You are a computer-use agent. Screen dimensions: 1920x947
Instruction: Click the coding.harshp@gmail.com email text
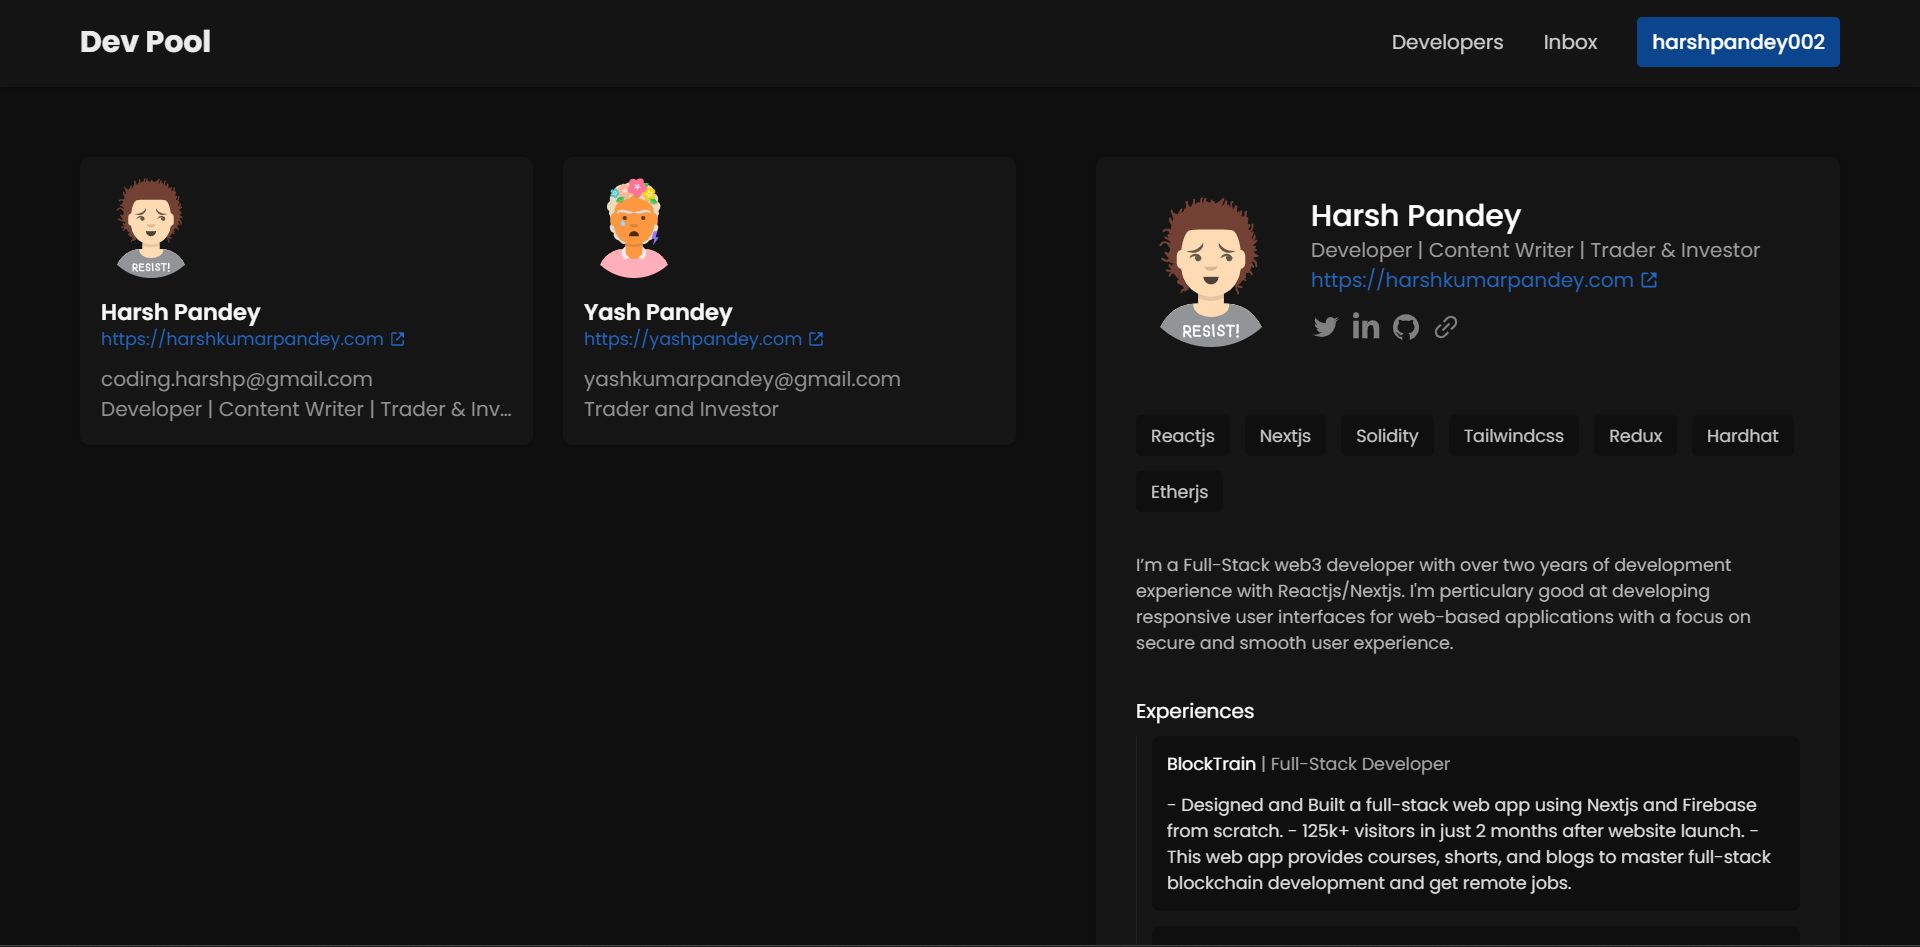tap(237, 379)
